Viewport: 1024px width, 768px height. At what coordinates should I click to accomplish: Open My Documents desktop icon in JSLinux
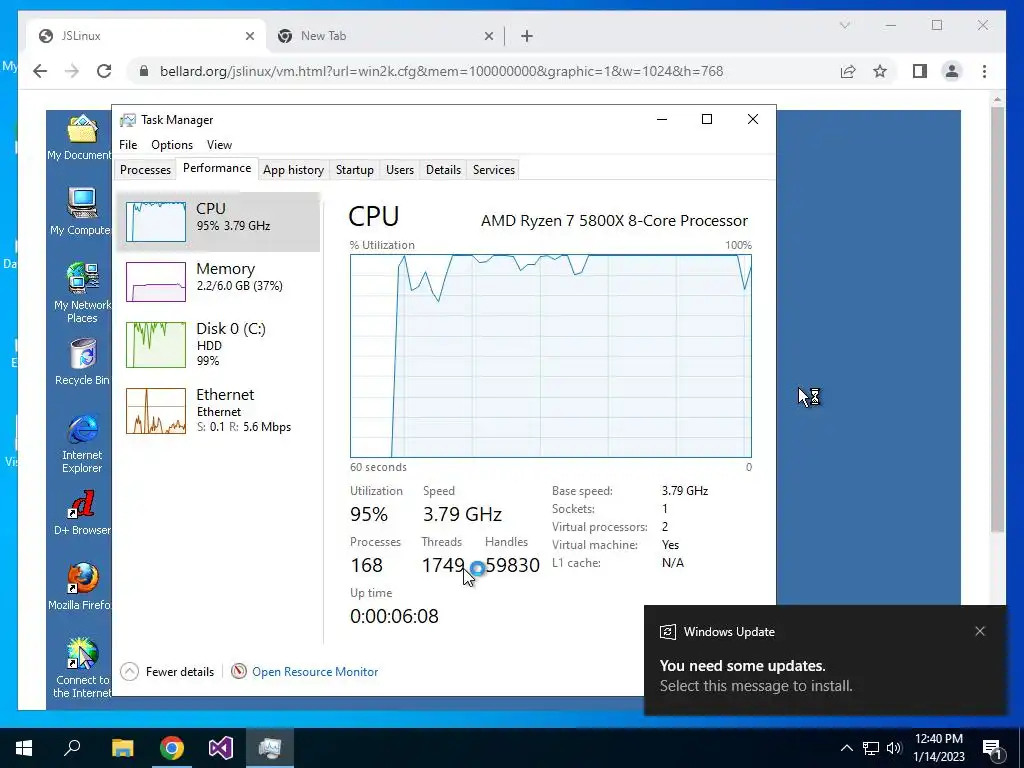82,137
